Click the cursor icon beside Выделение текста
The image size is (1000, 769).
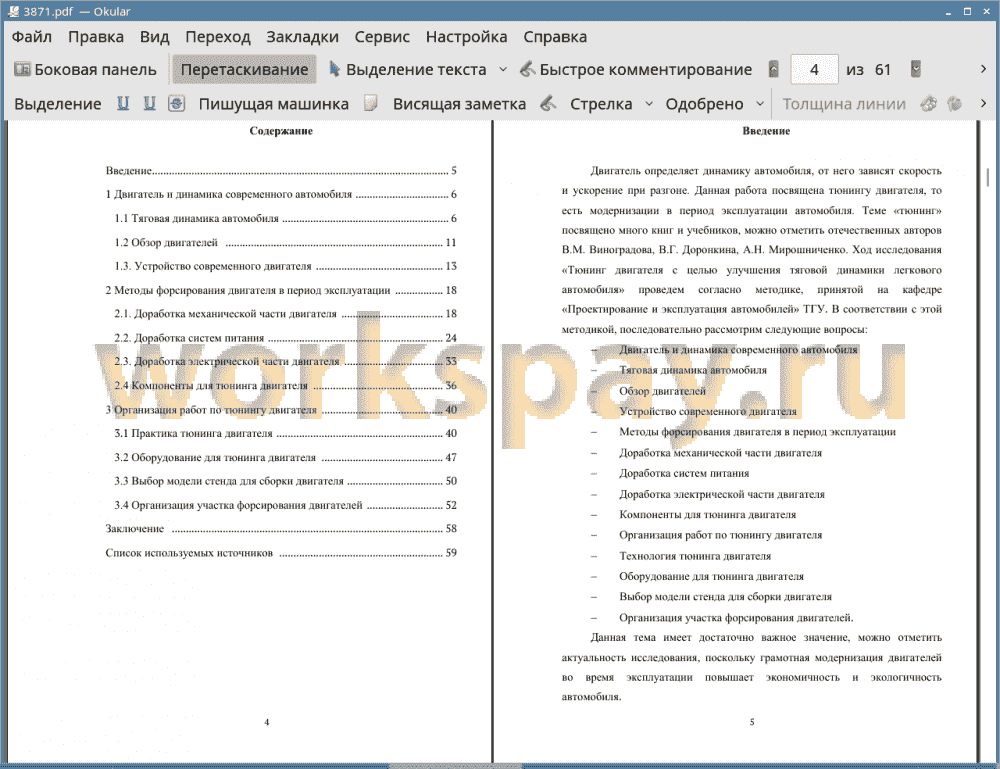pos(334,69)
